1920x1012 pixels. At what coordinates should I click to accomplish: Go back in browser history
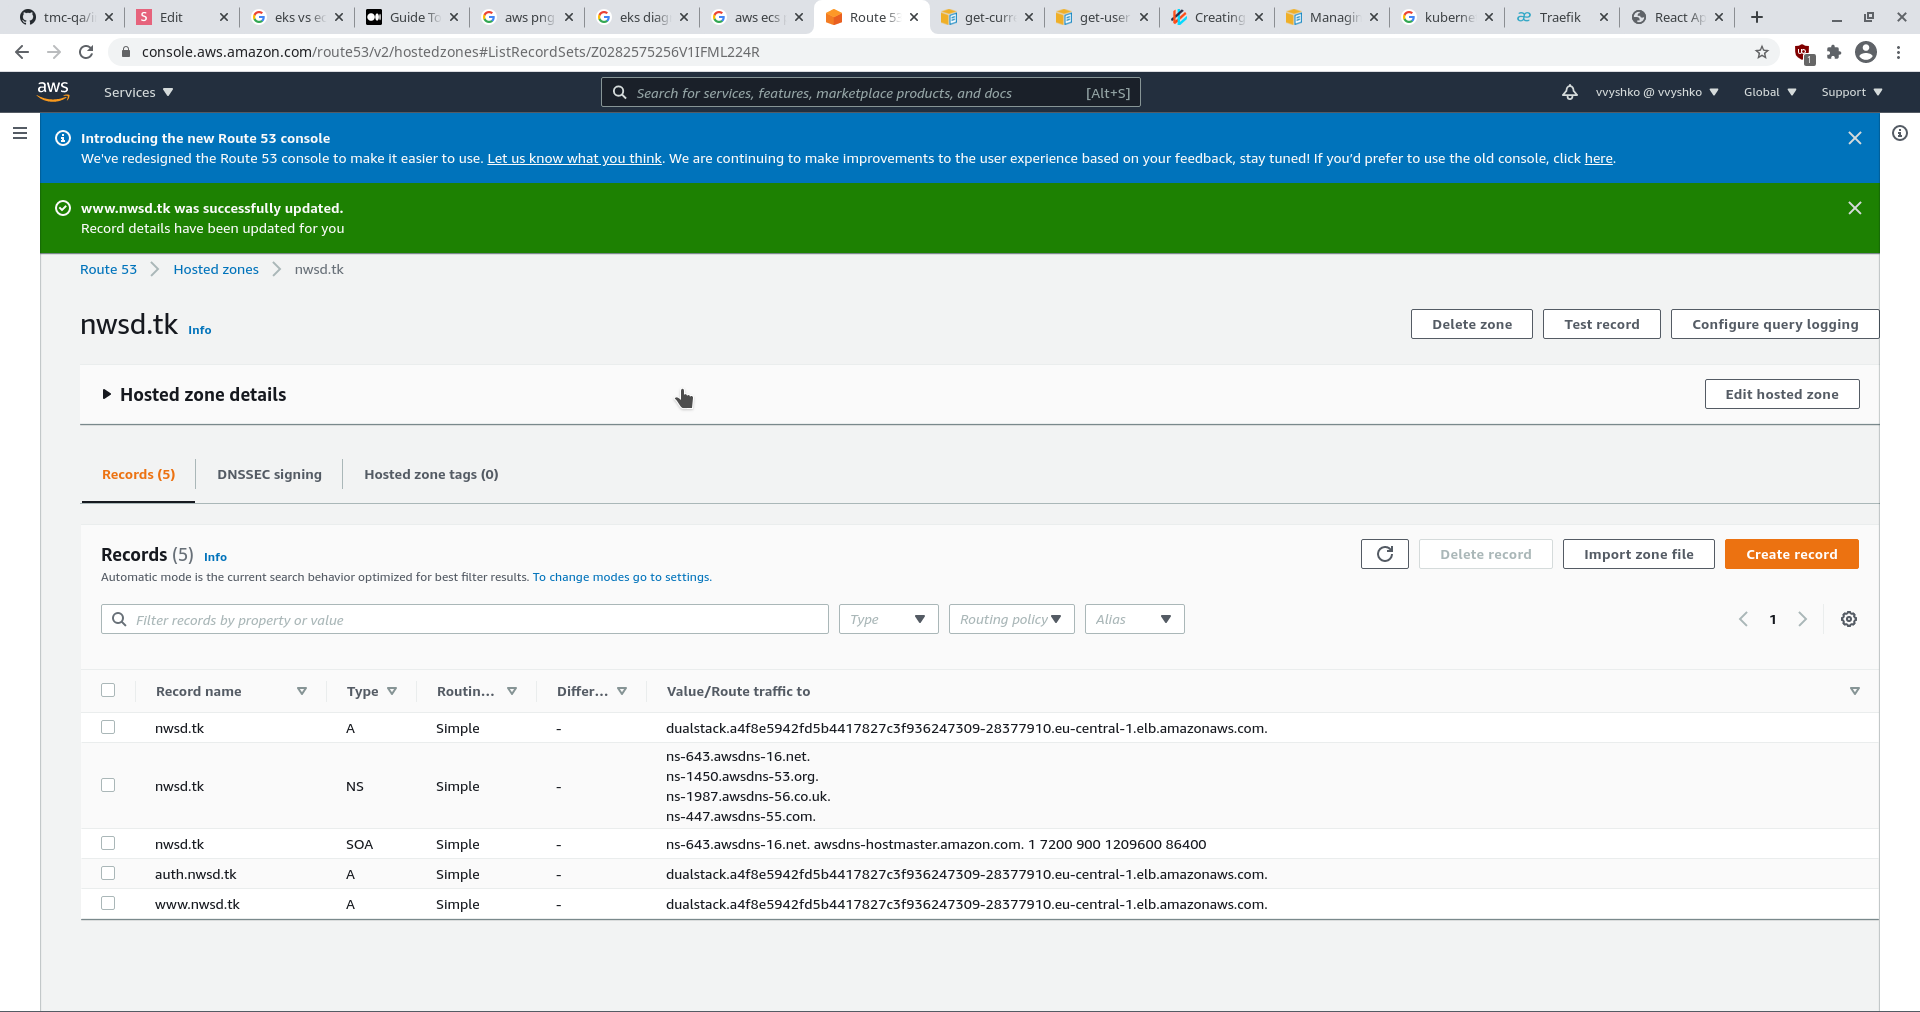22,52
